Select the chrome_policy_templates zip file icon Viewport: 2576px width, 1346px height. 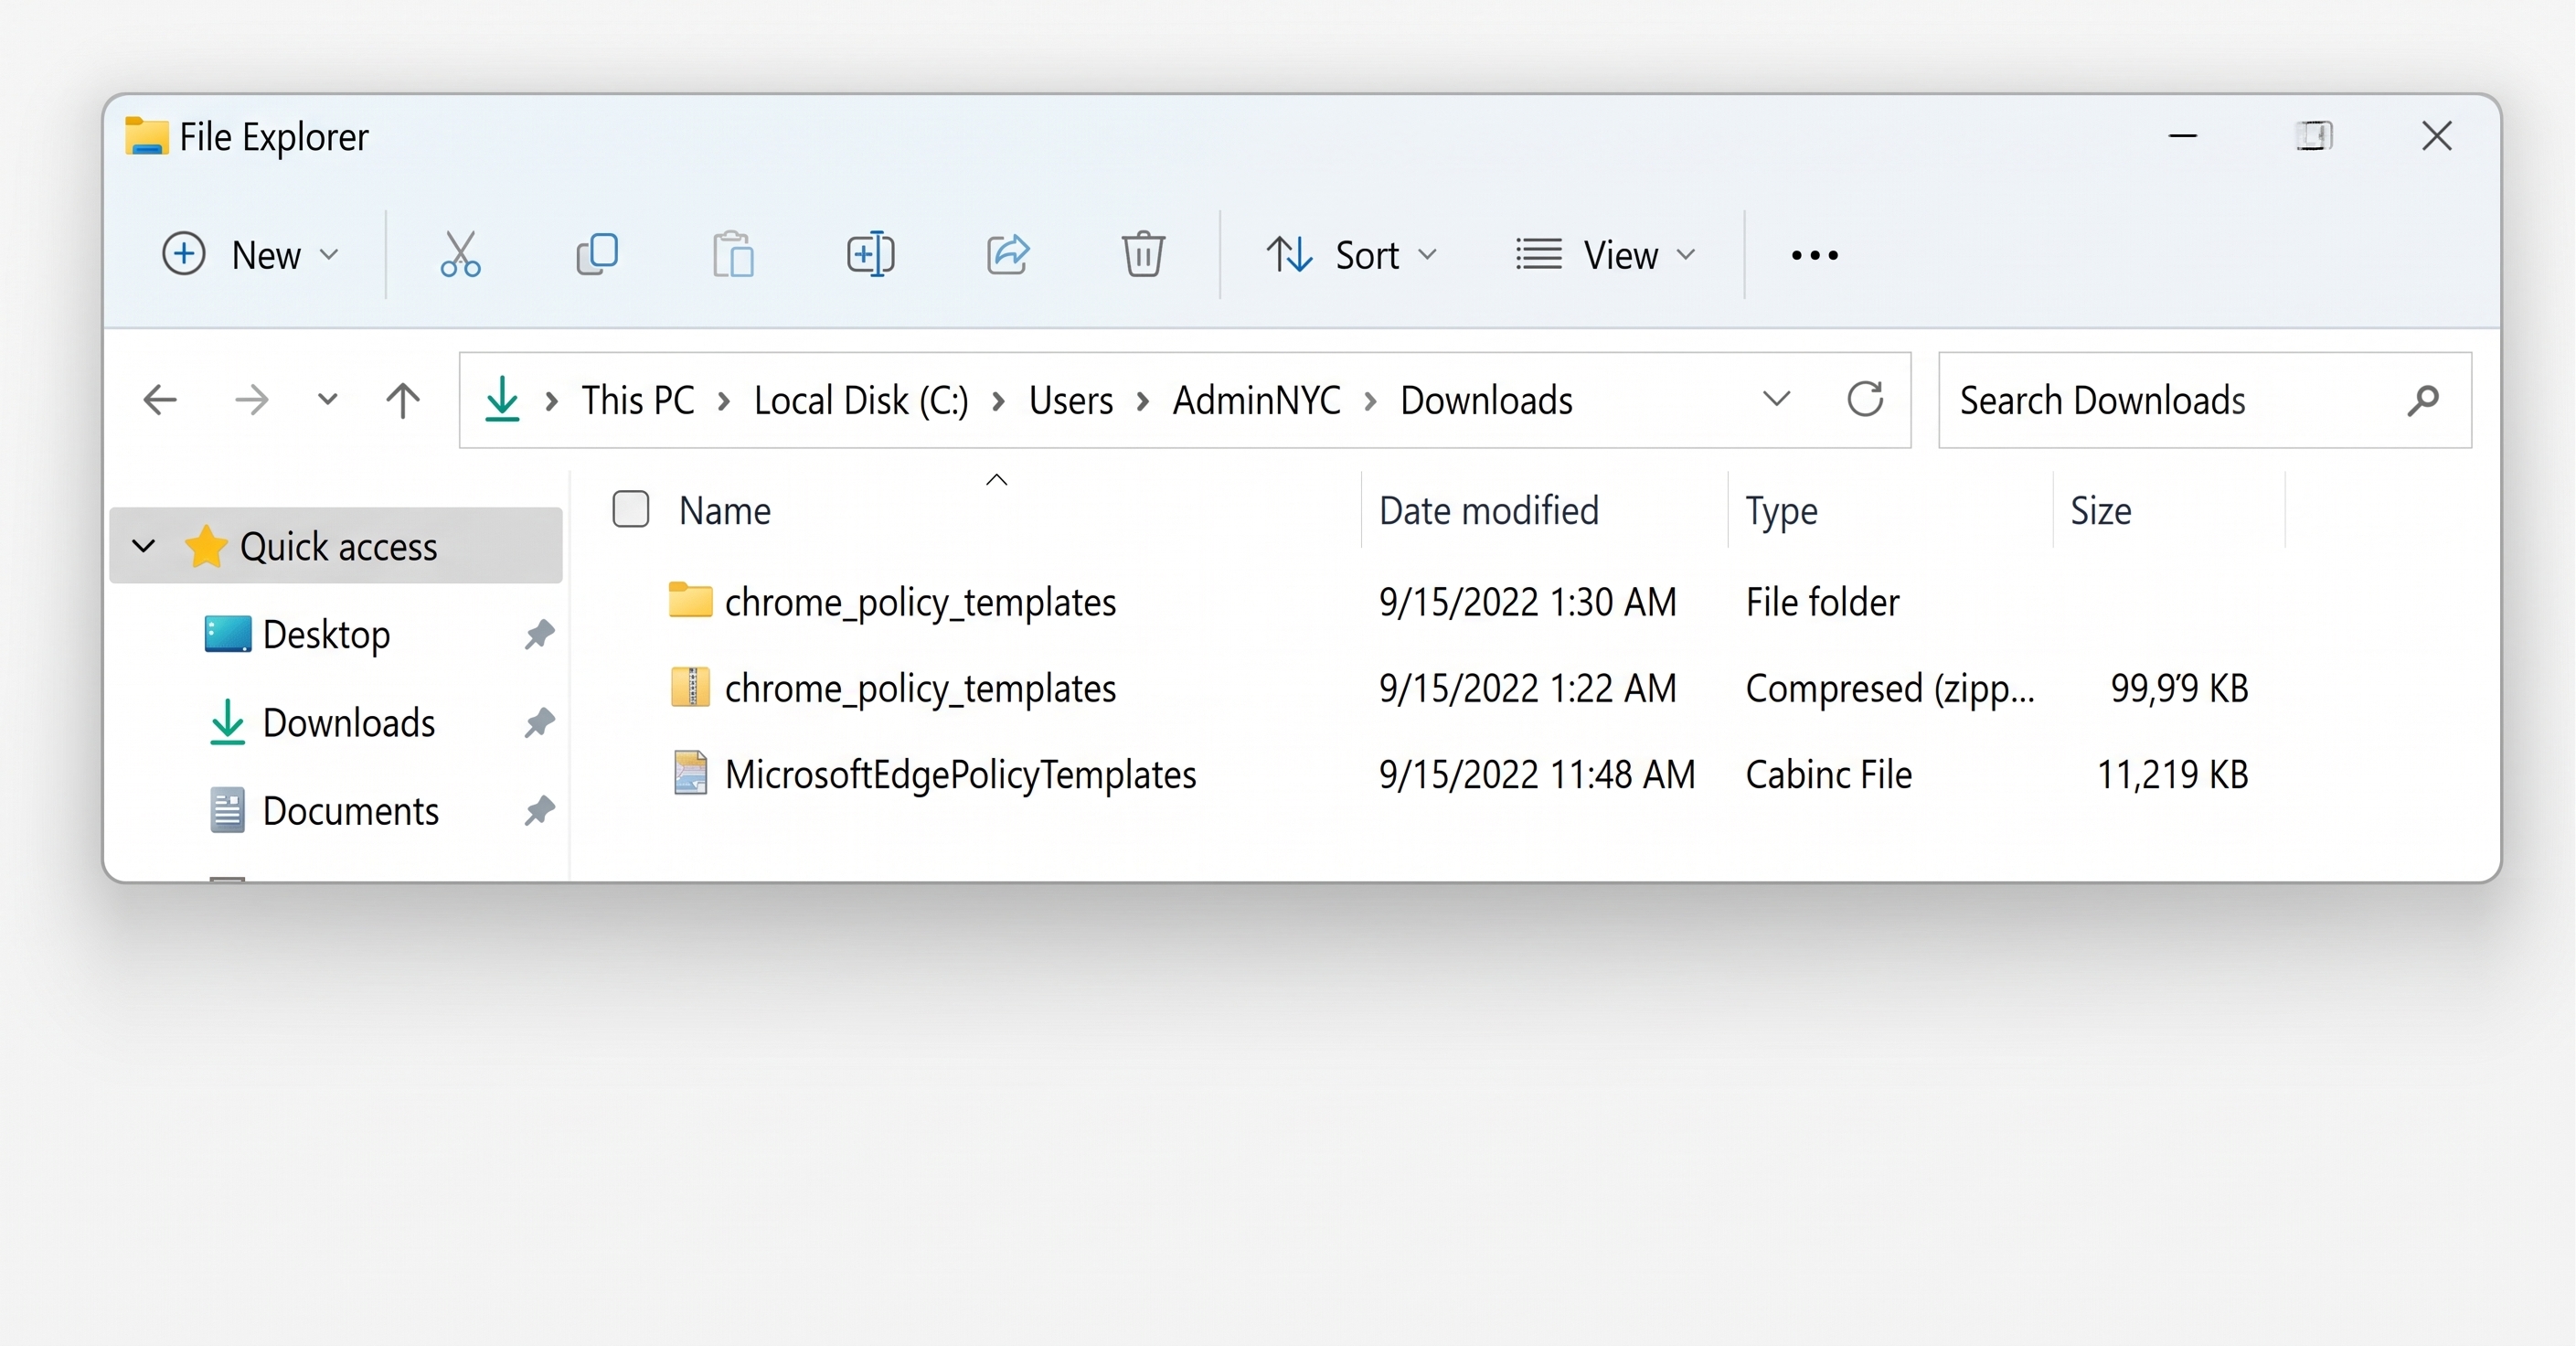[690, 688]
